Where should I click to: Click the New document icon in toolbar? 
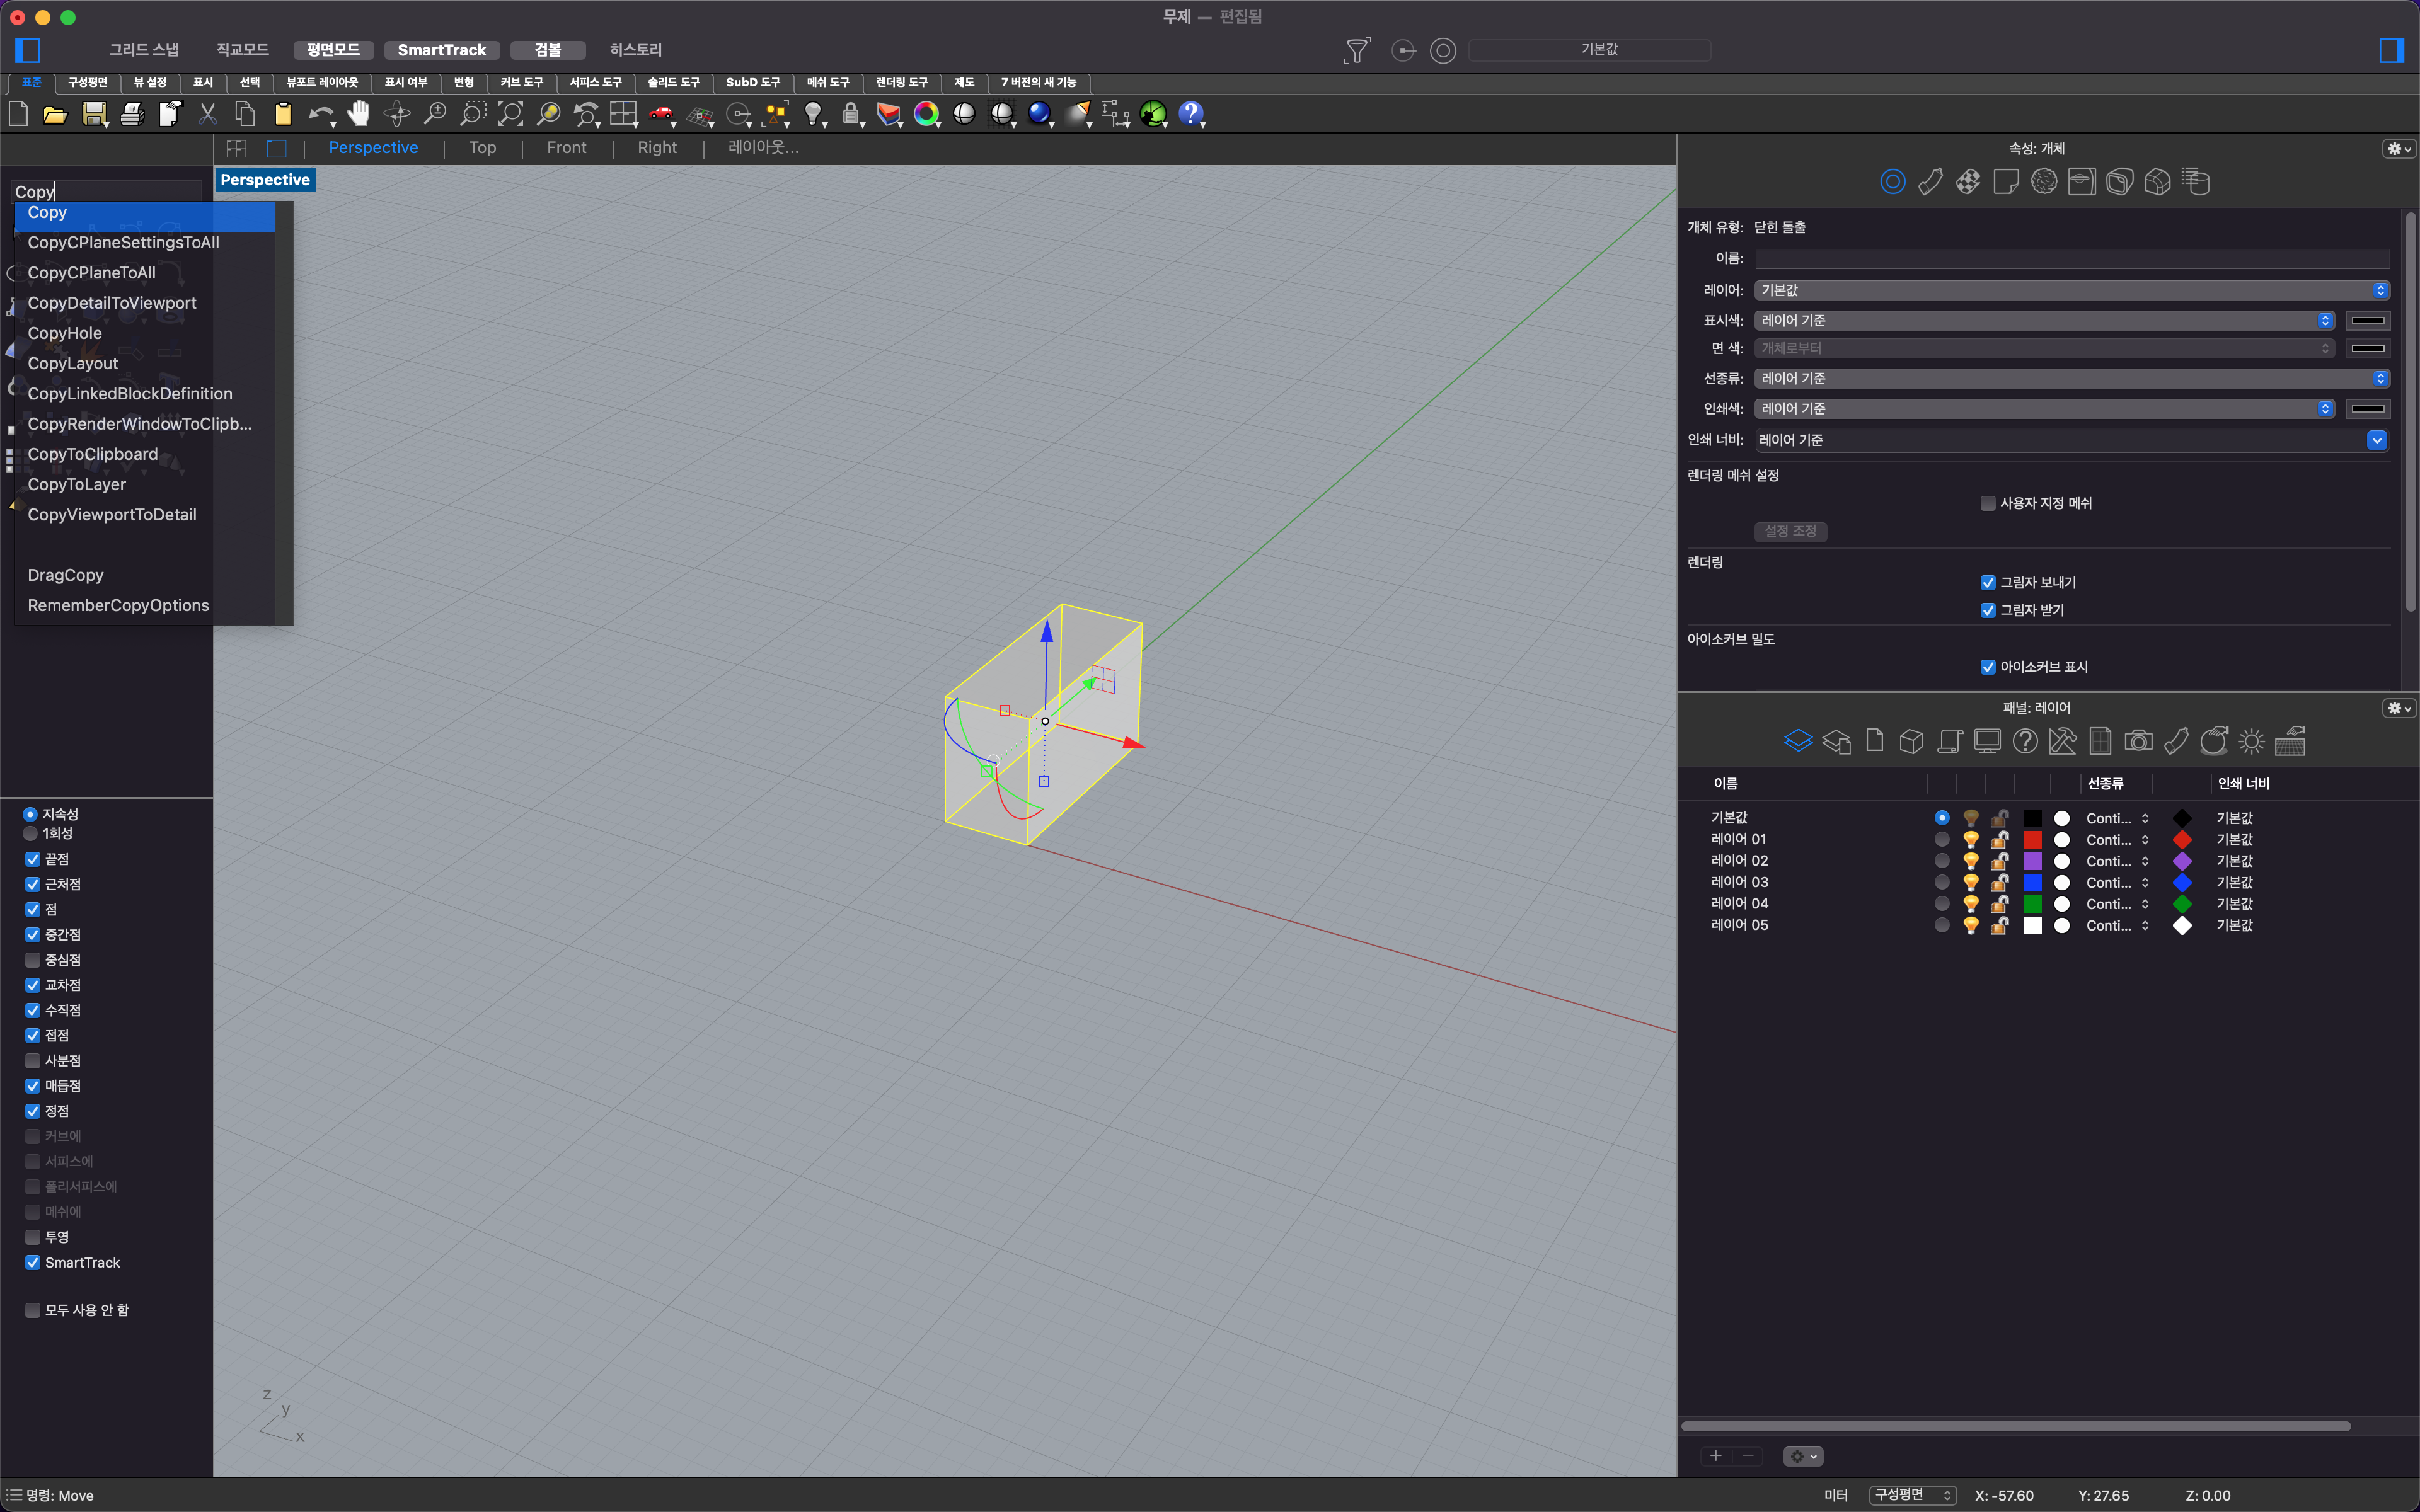pos(18,114)
